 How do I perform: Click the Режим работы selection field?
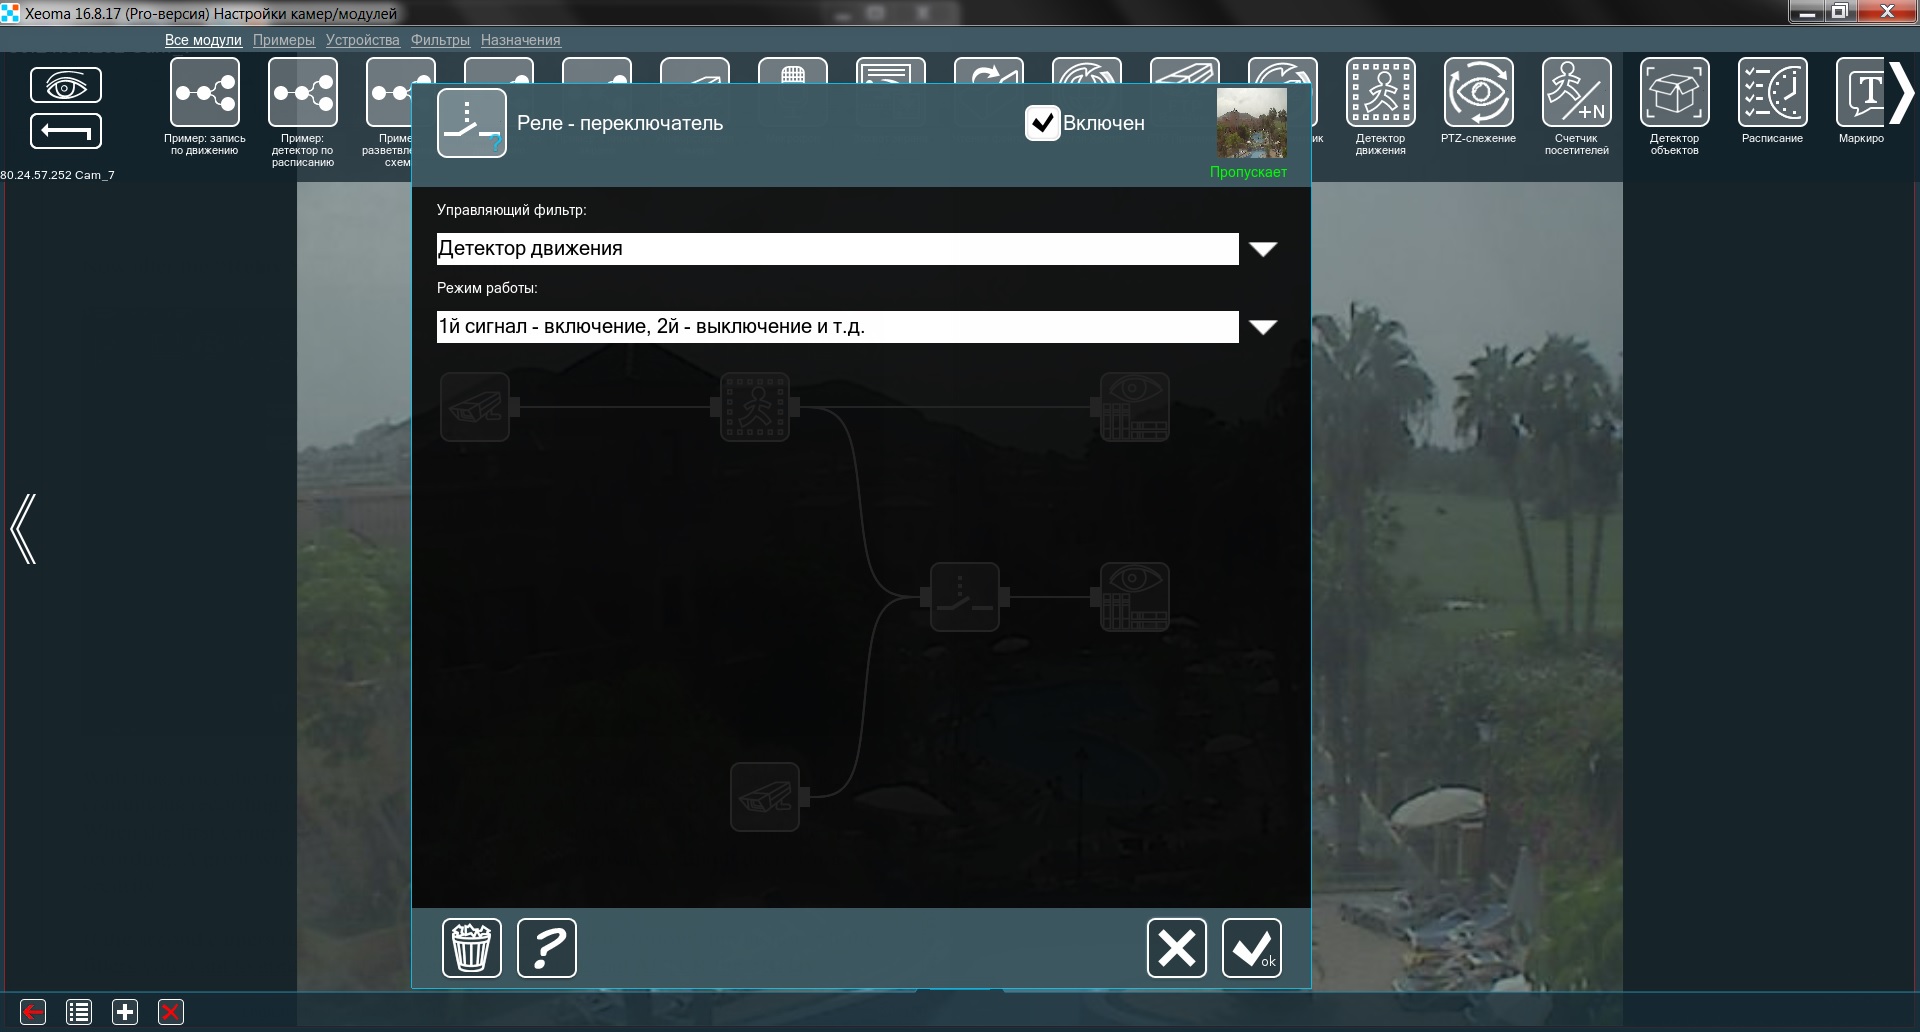[837, 327]
